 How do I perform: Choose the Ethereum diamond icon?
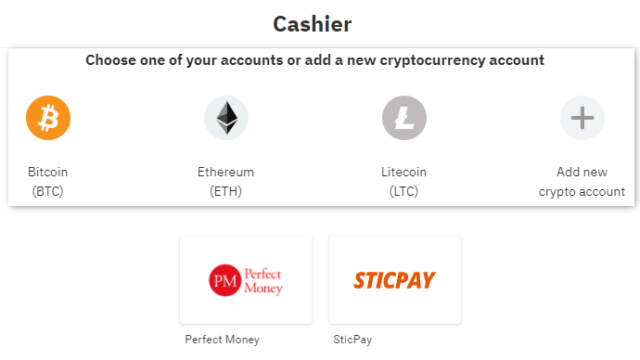[227, 118]
